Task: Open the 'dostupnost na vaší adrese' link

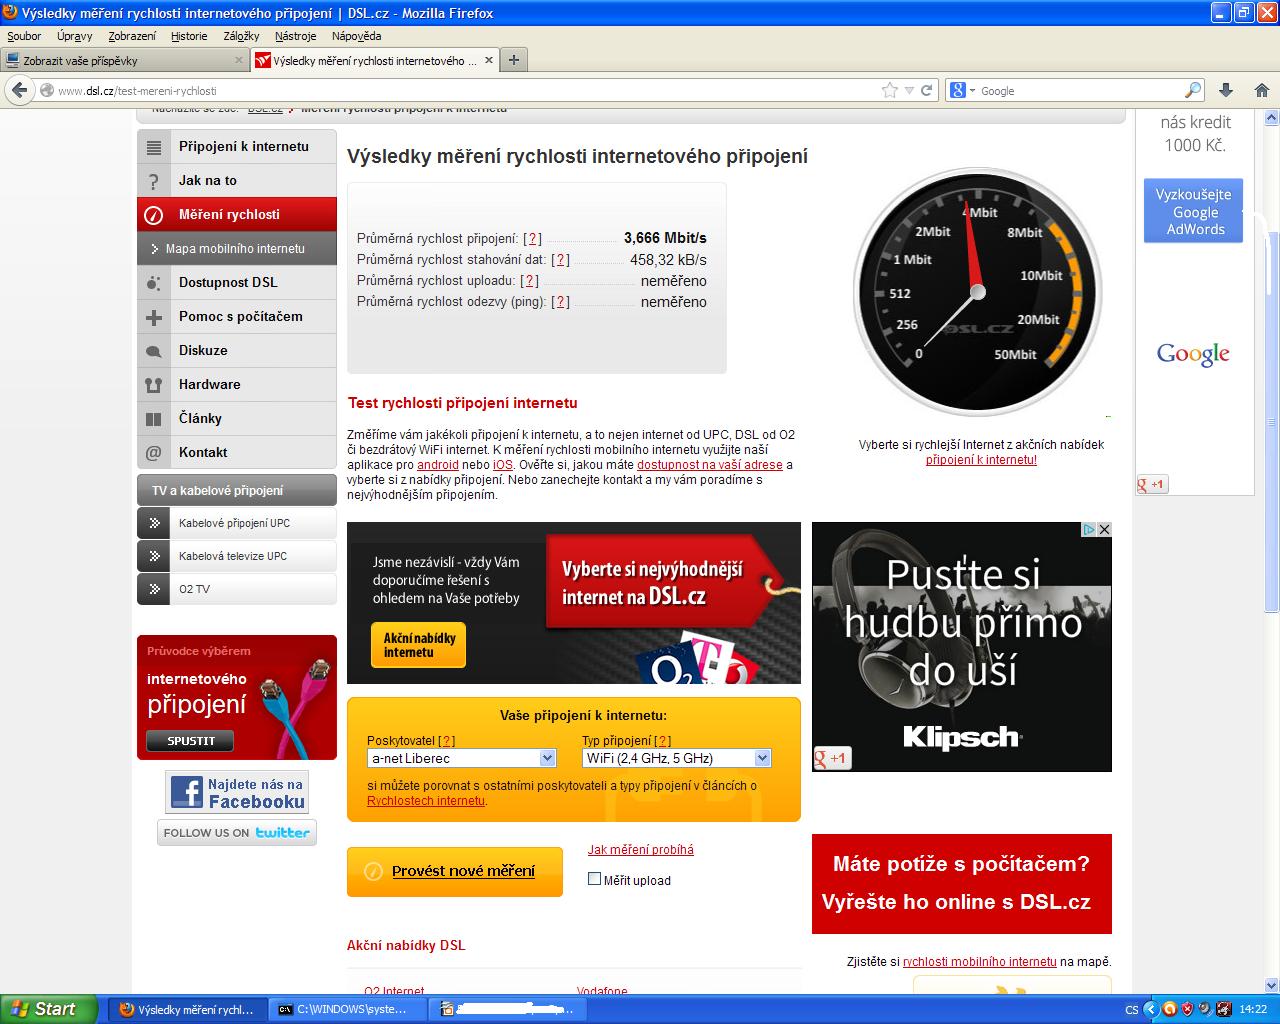Action: [710, 465]
